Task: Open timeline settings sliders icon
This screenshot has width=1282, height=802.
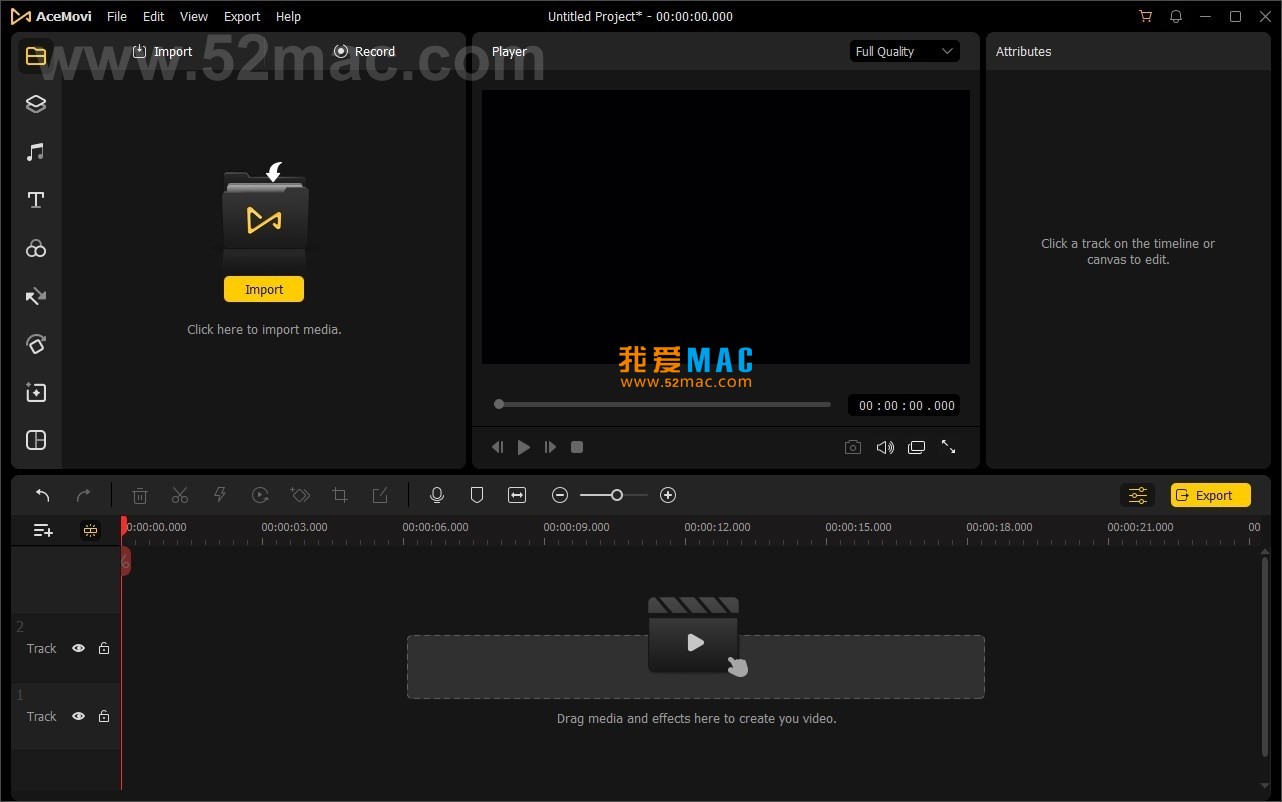Action: (x=1138, y=495)
